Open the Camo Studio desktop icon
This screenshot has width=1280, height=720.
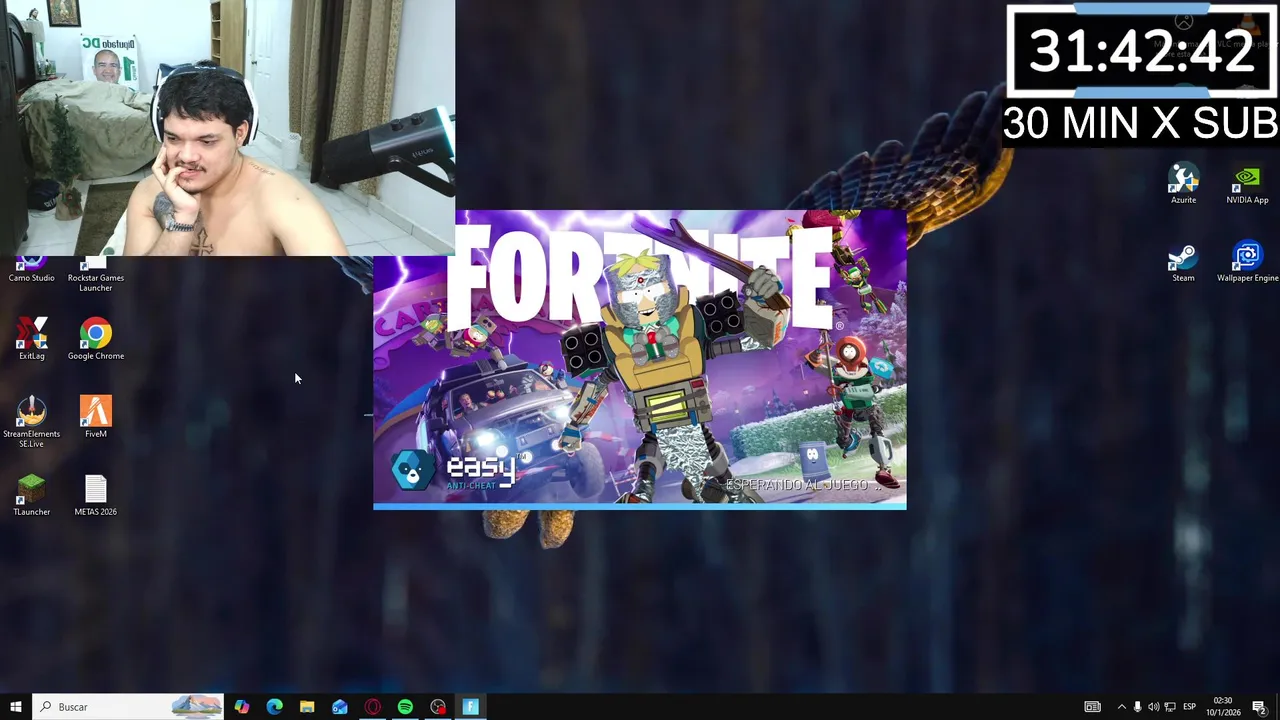pyautogui.click(x=31, y=270)
